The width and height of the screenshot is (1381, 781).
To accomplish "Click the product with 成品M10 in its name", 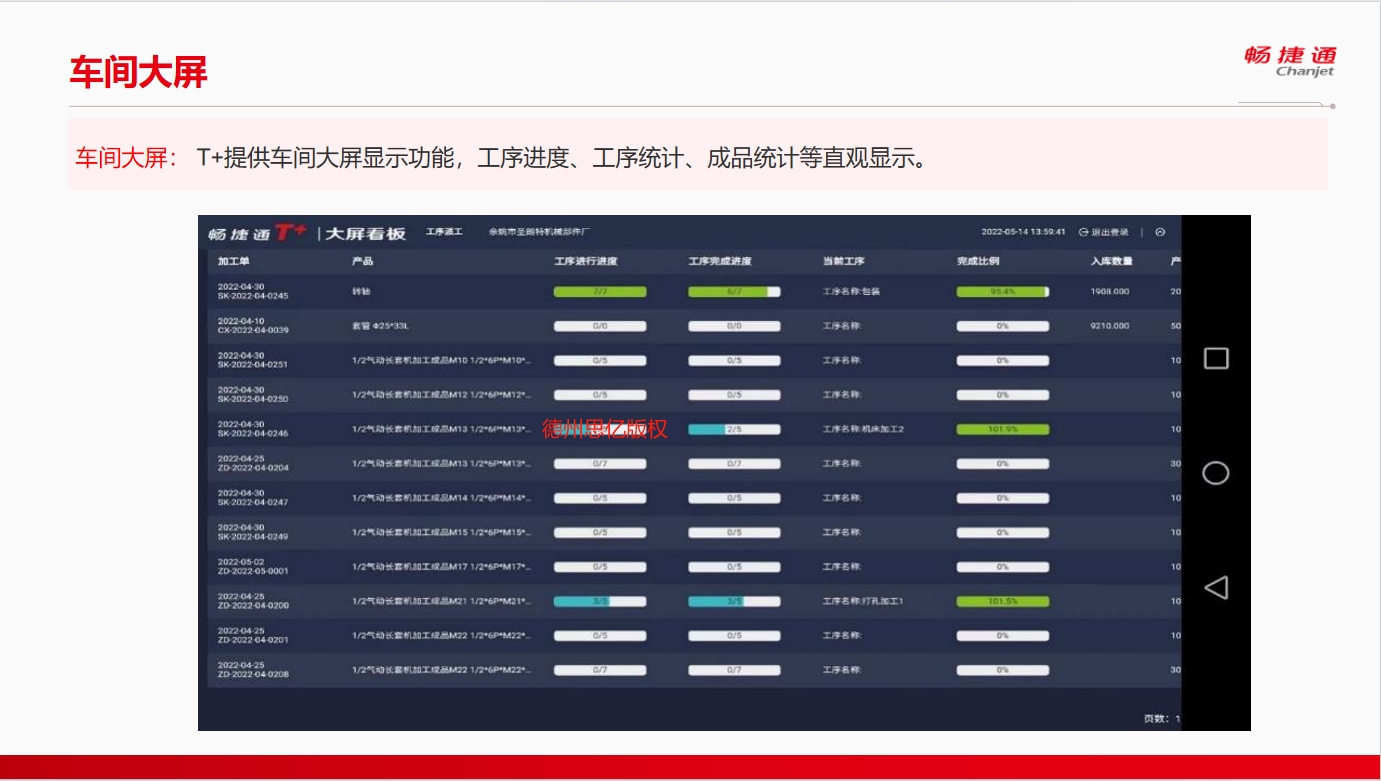I will [x=441, y=360].
